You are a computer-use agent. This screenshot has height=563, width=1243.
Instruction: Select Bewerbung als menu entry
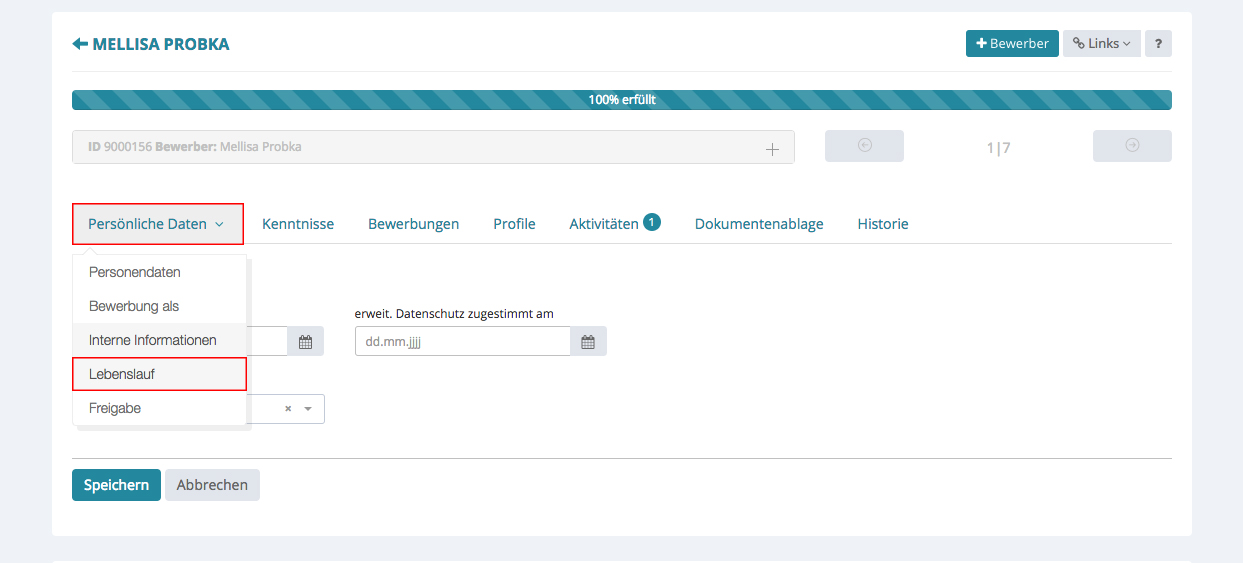[134, 306]
